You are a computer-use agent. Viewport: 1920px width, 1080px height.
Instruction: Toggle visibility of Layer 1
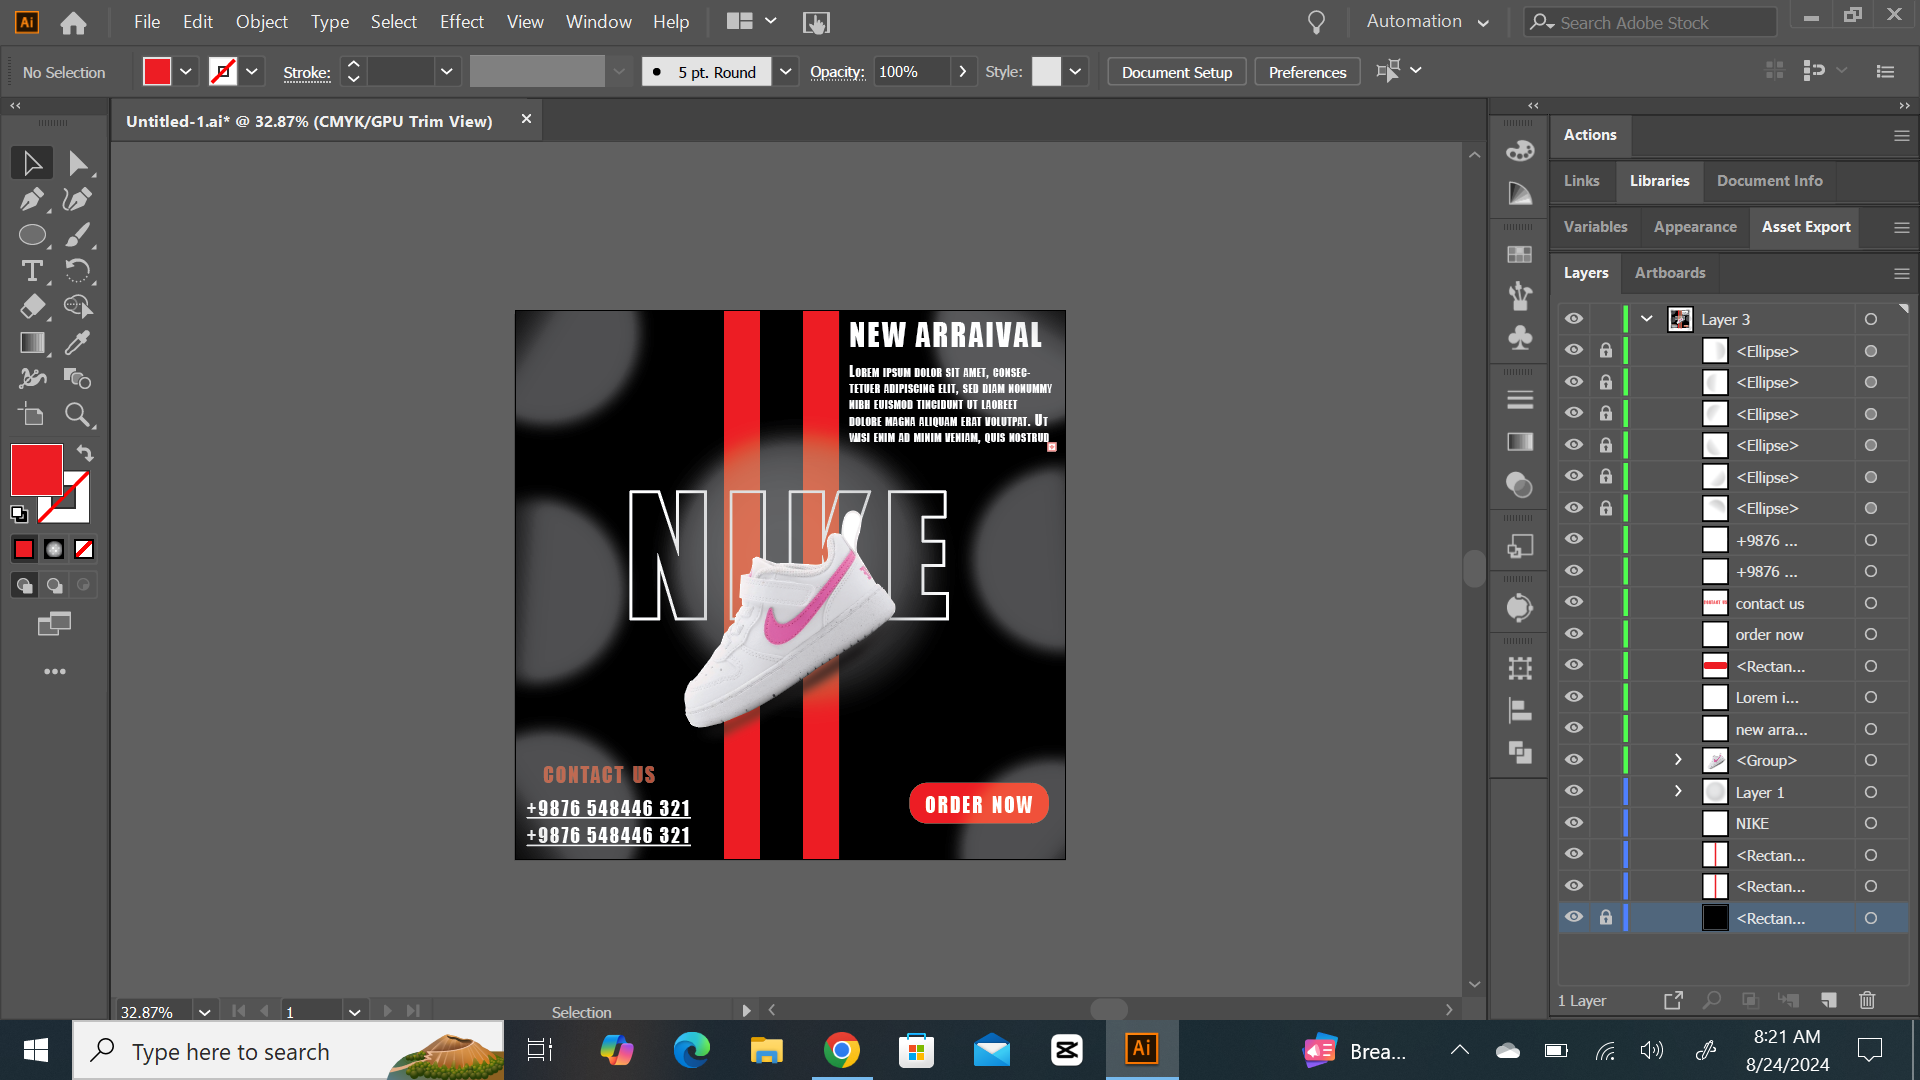[1574, 792]
